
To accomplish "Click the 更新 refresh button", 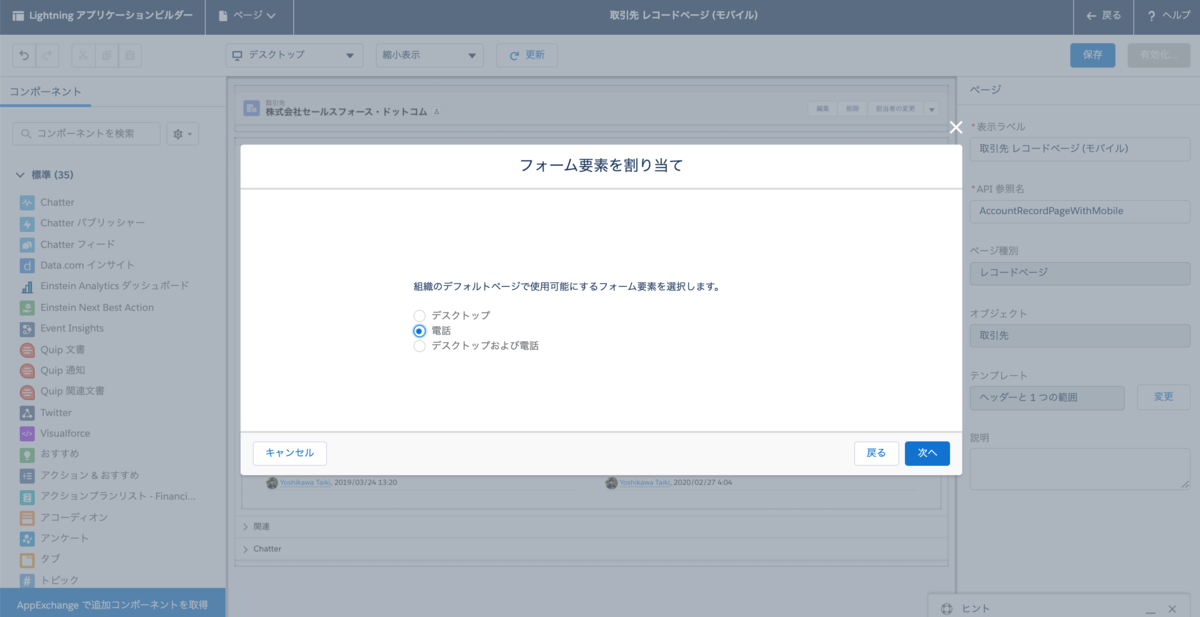I will pyautogui.click(x=527, y=55).
